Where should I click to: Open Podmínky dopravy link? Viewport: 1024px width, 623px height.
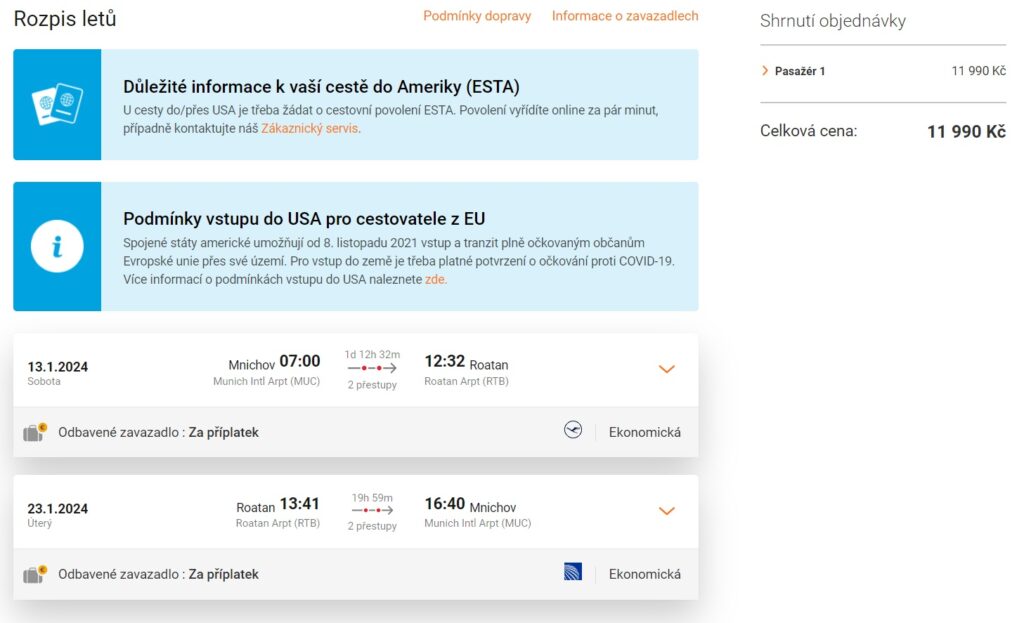pyautogui.click(x=477, y=16)
